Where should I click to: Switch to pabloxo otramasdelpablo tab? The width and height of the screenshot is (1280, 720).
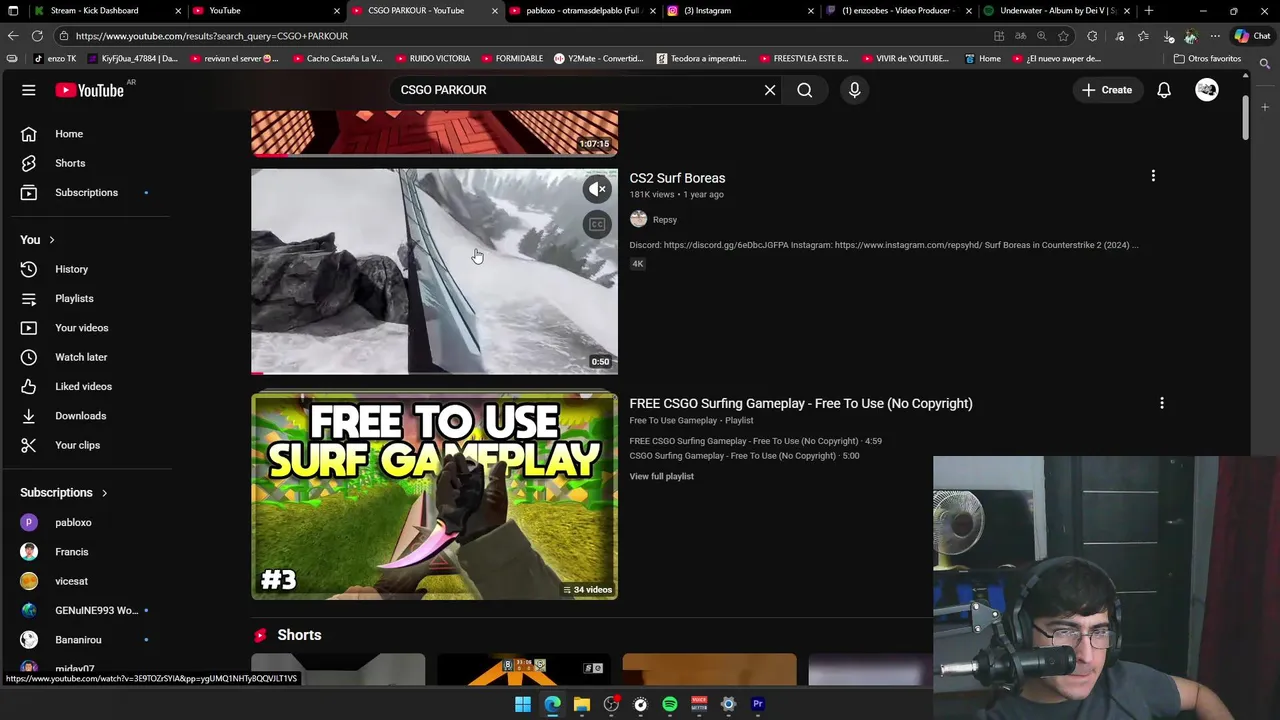pos(583,11)
